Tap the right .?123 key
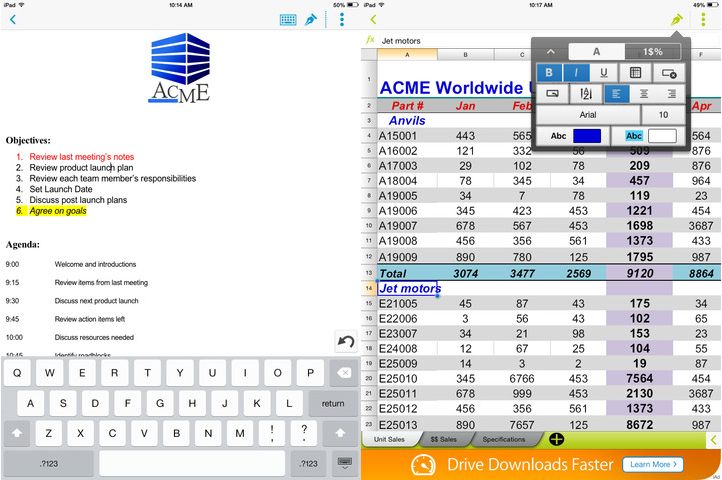This screenshot has height=480, width=722. 309,463
